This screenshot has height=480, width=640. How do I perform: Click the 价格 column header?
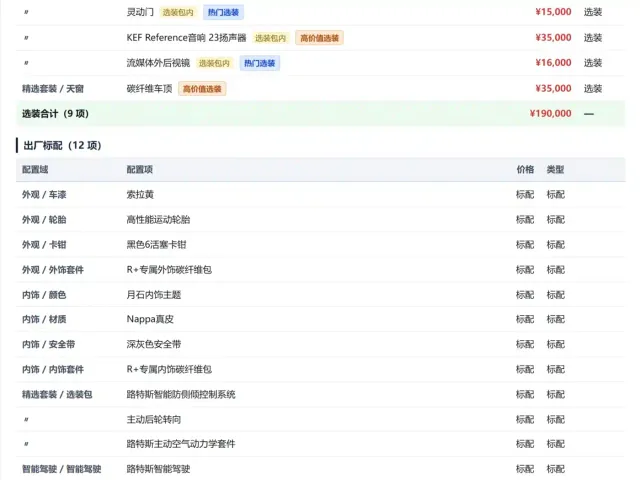click(525, 169)
